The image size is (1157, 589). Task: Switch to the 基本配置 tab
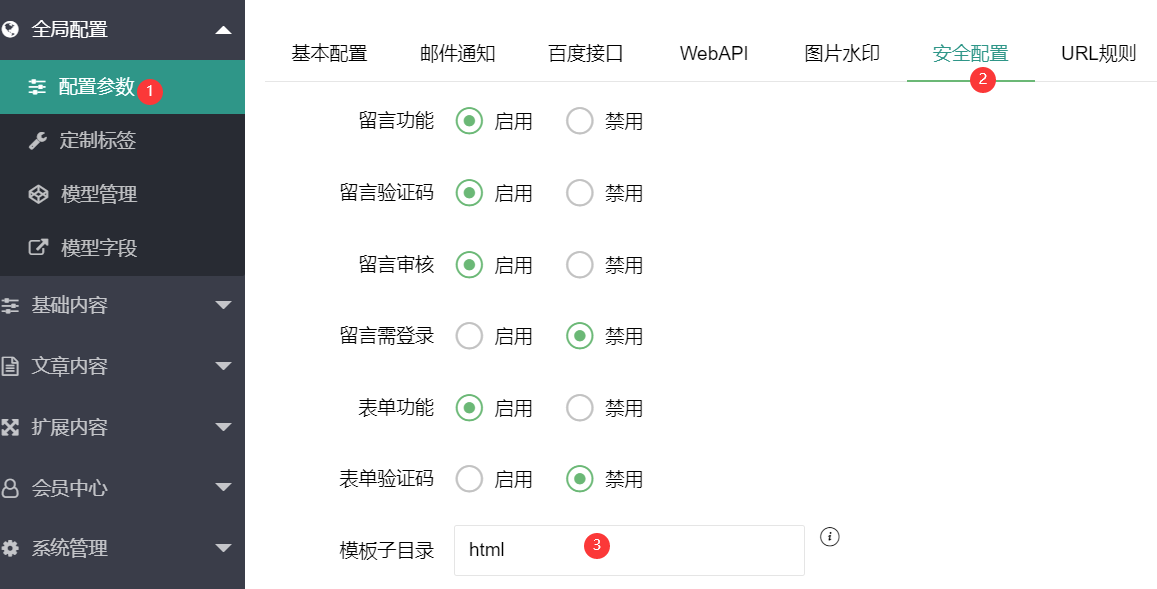pyautogui.click(x=329, y=54)
